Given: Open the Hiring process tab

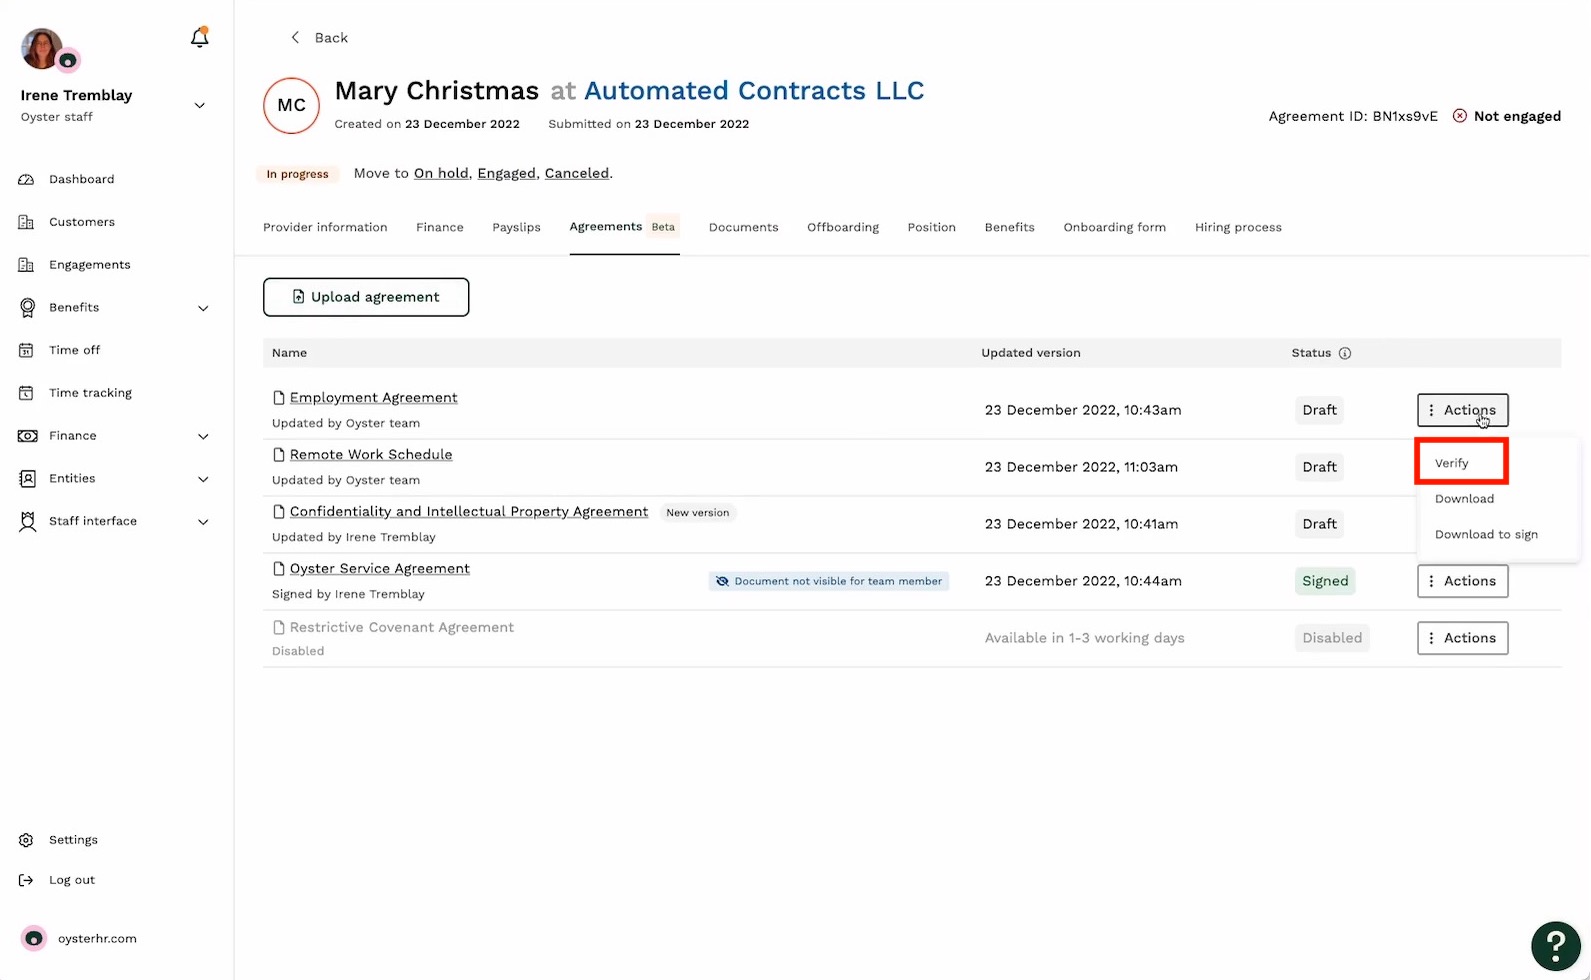Looking at the screenshot, I should 1238,227.
